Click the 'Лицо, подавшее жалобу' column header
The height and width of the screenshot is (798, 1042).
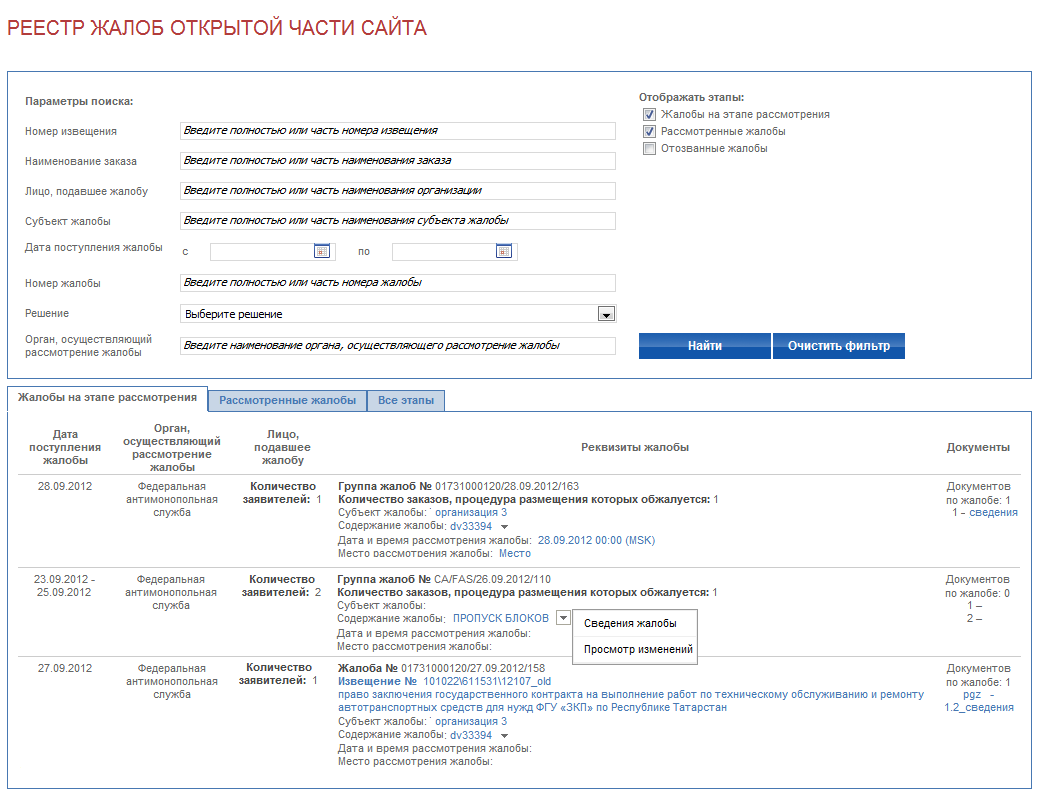282,447
